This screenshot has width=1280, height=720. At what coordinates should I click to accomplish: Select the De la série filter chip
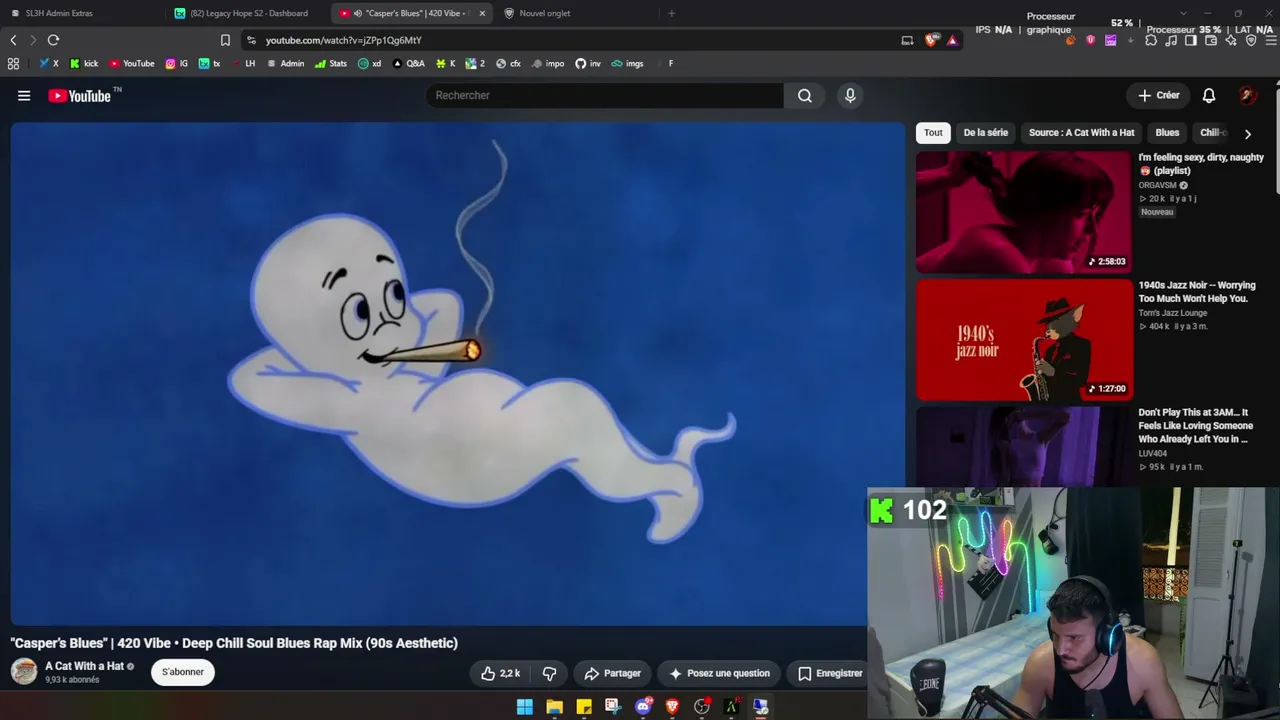tap(986, 132)
